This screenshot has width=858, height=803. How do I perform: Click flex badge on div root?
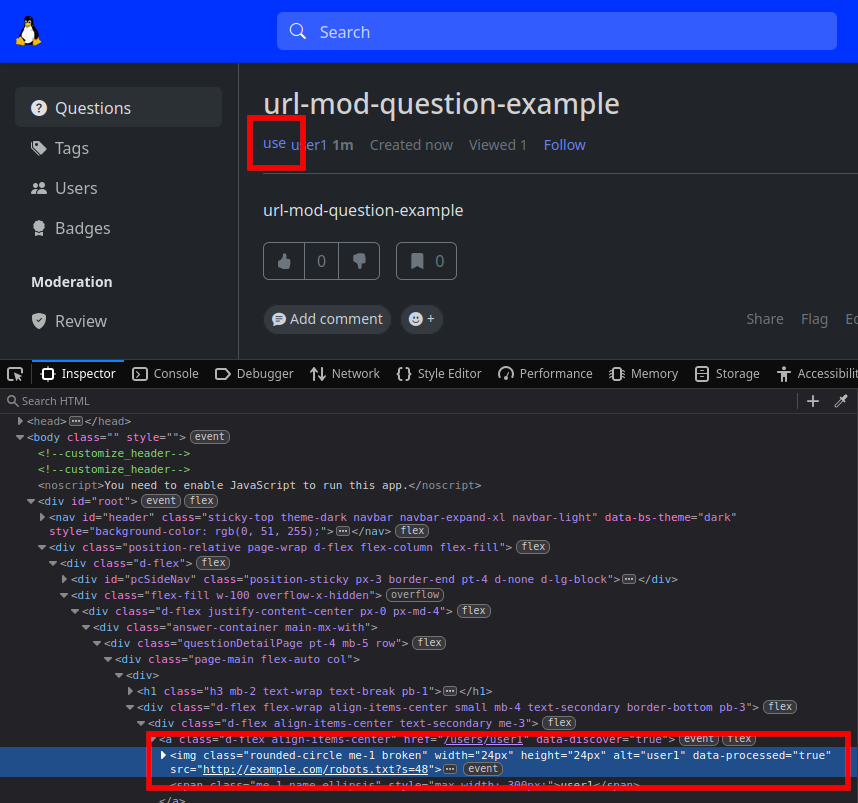click(201, 501)
